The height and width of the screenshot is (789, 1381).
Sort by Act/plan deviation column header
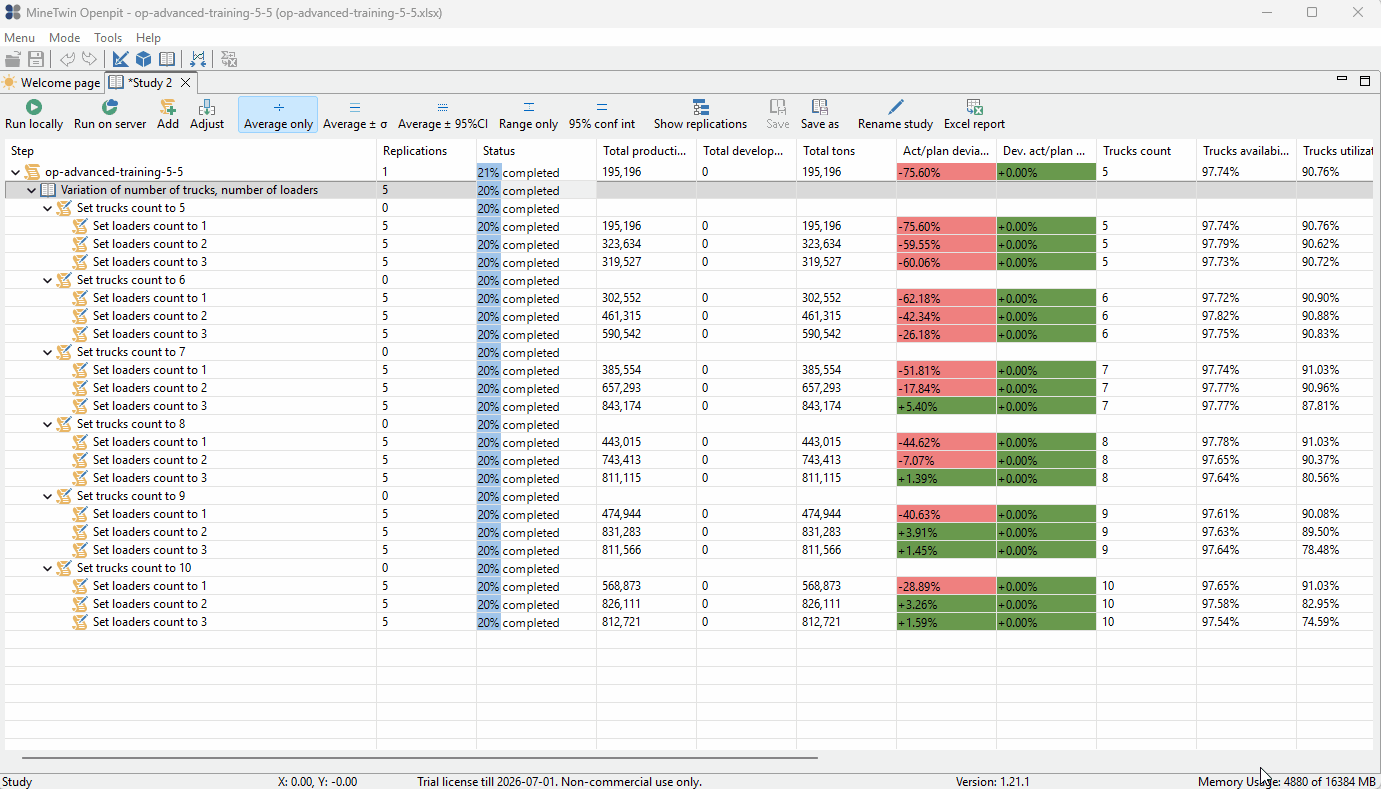coord(946,151)
